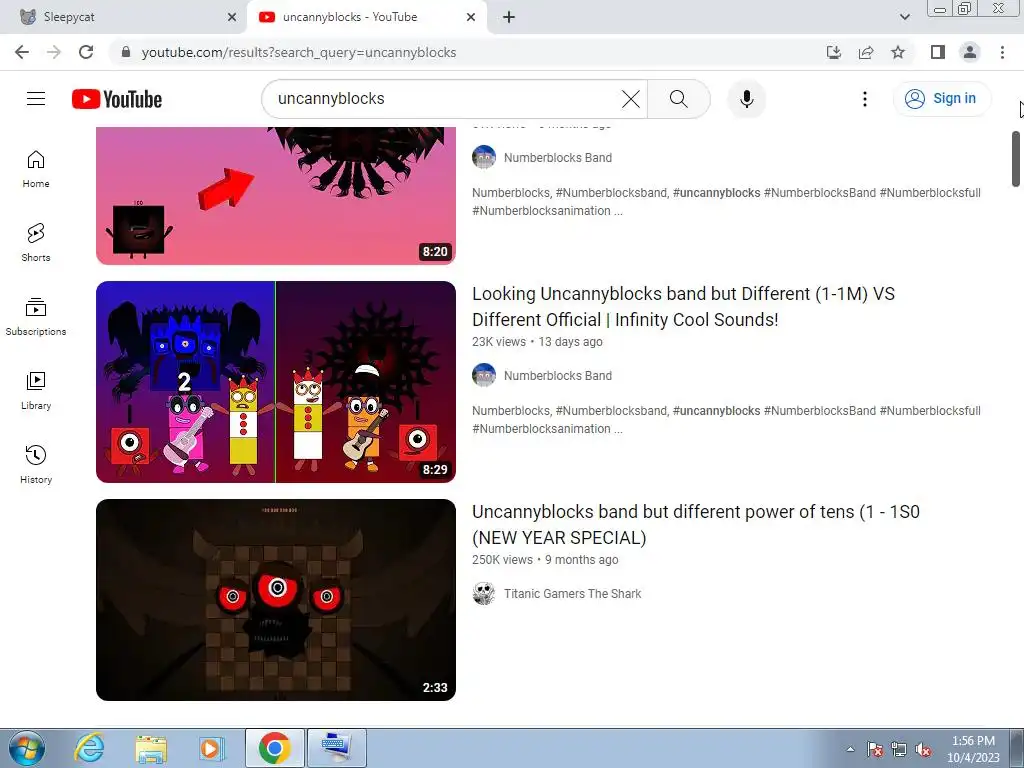
Task: Click '23K views' text
Action: (x=499, y=342)
